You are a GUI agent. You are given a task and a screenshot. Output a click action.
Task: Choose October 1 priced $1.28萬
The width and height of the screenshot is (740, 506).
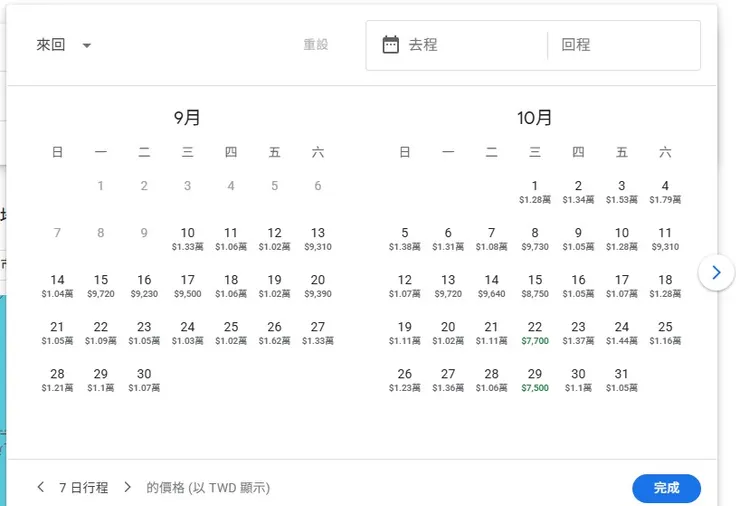click(x=535, y=191)
